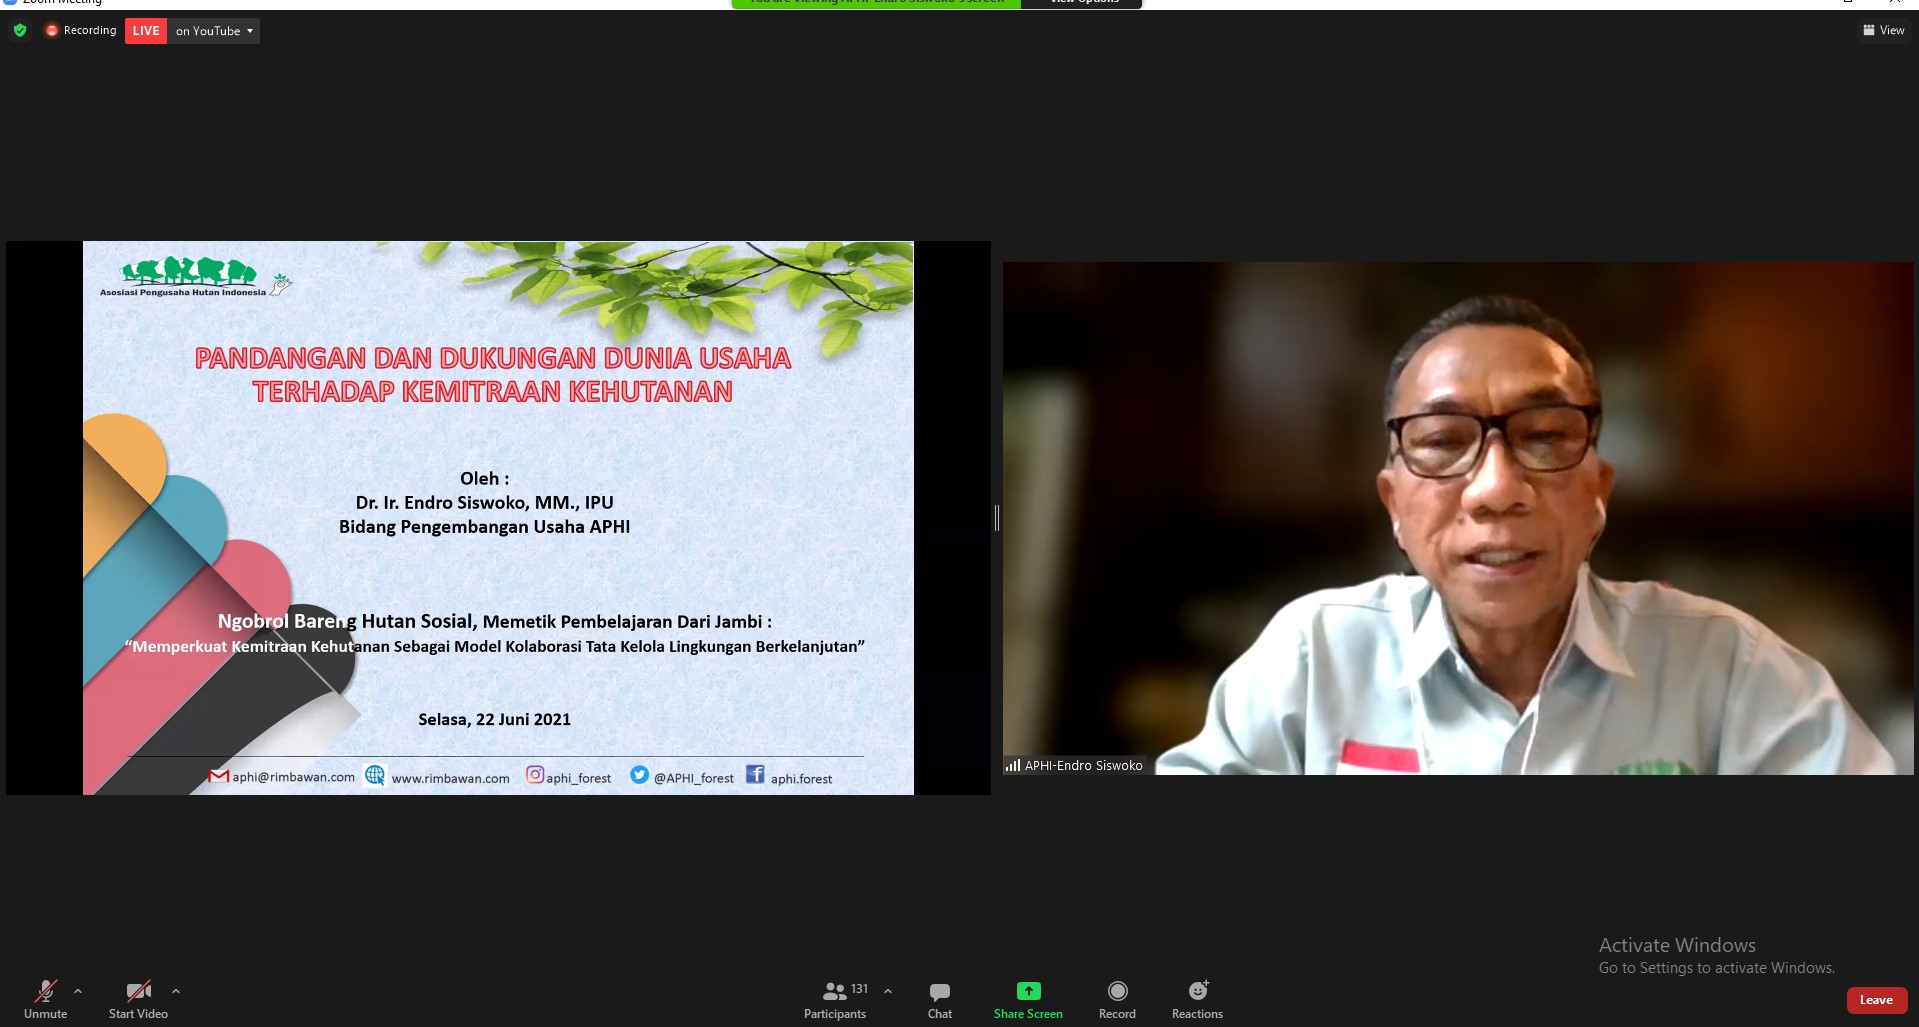Click the Share Screen button
Screen dimensions: 1919x1027
tap(1028, 999)
